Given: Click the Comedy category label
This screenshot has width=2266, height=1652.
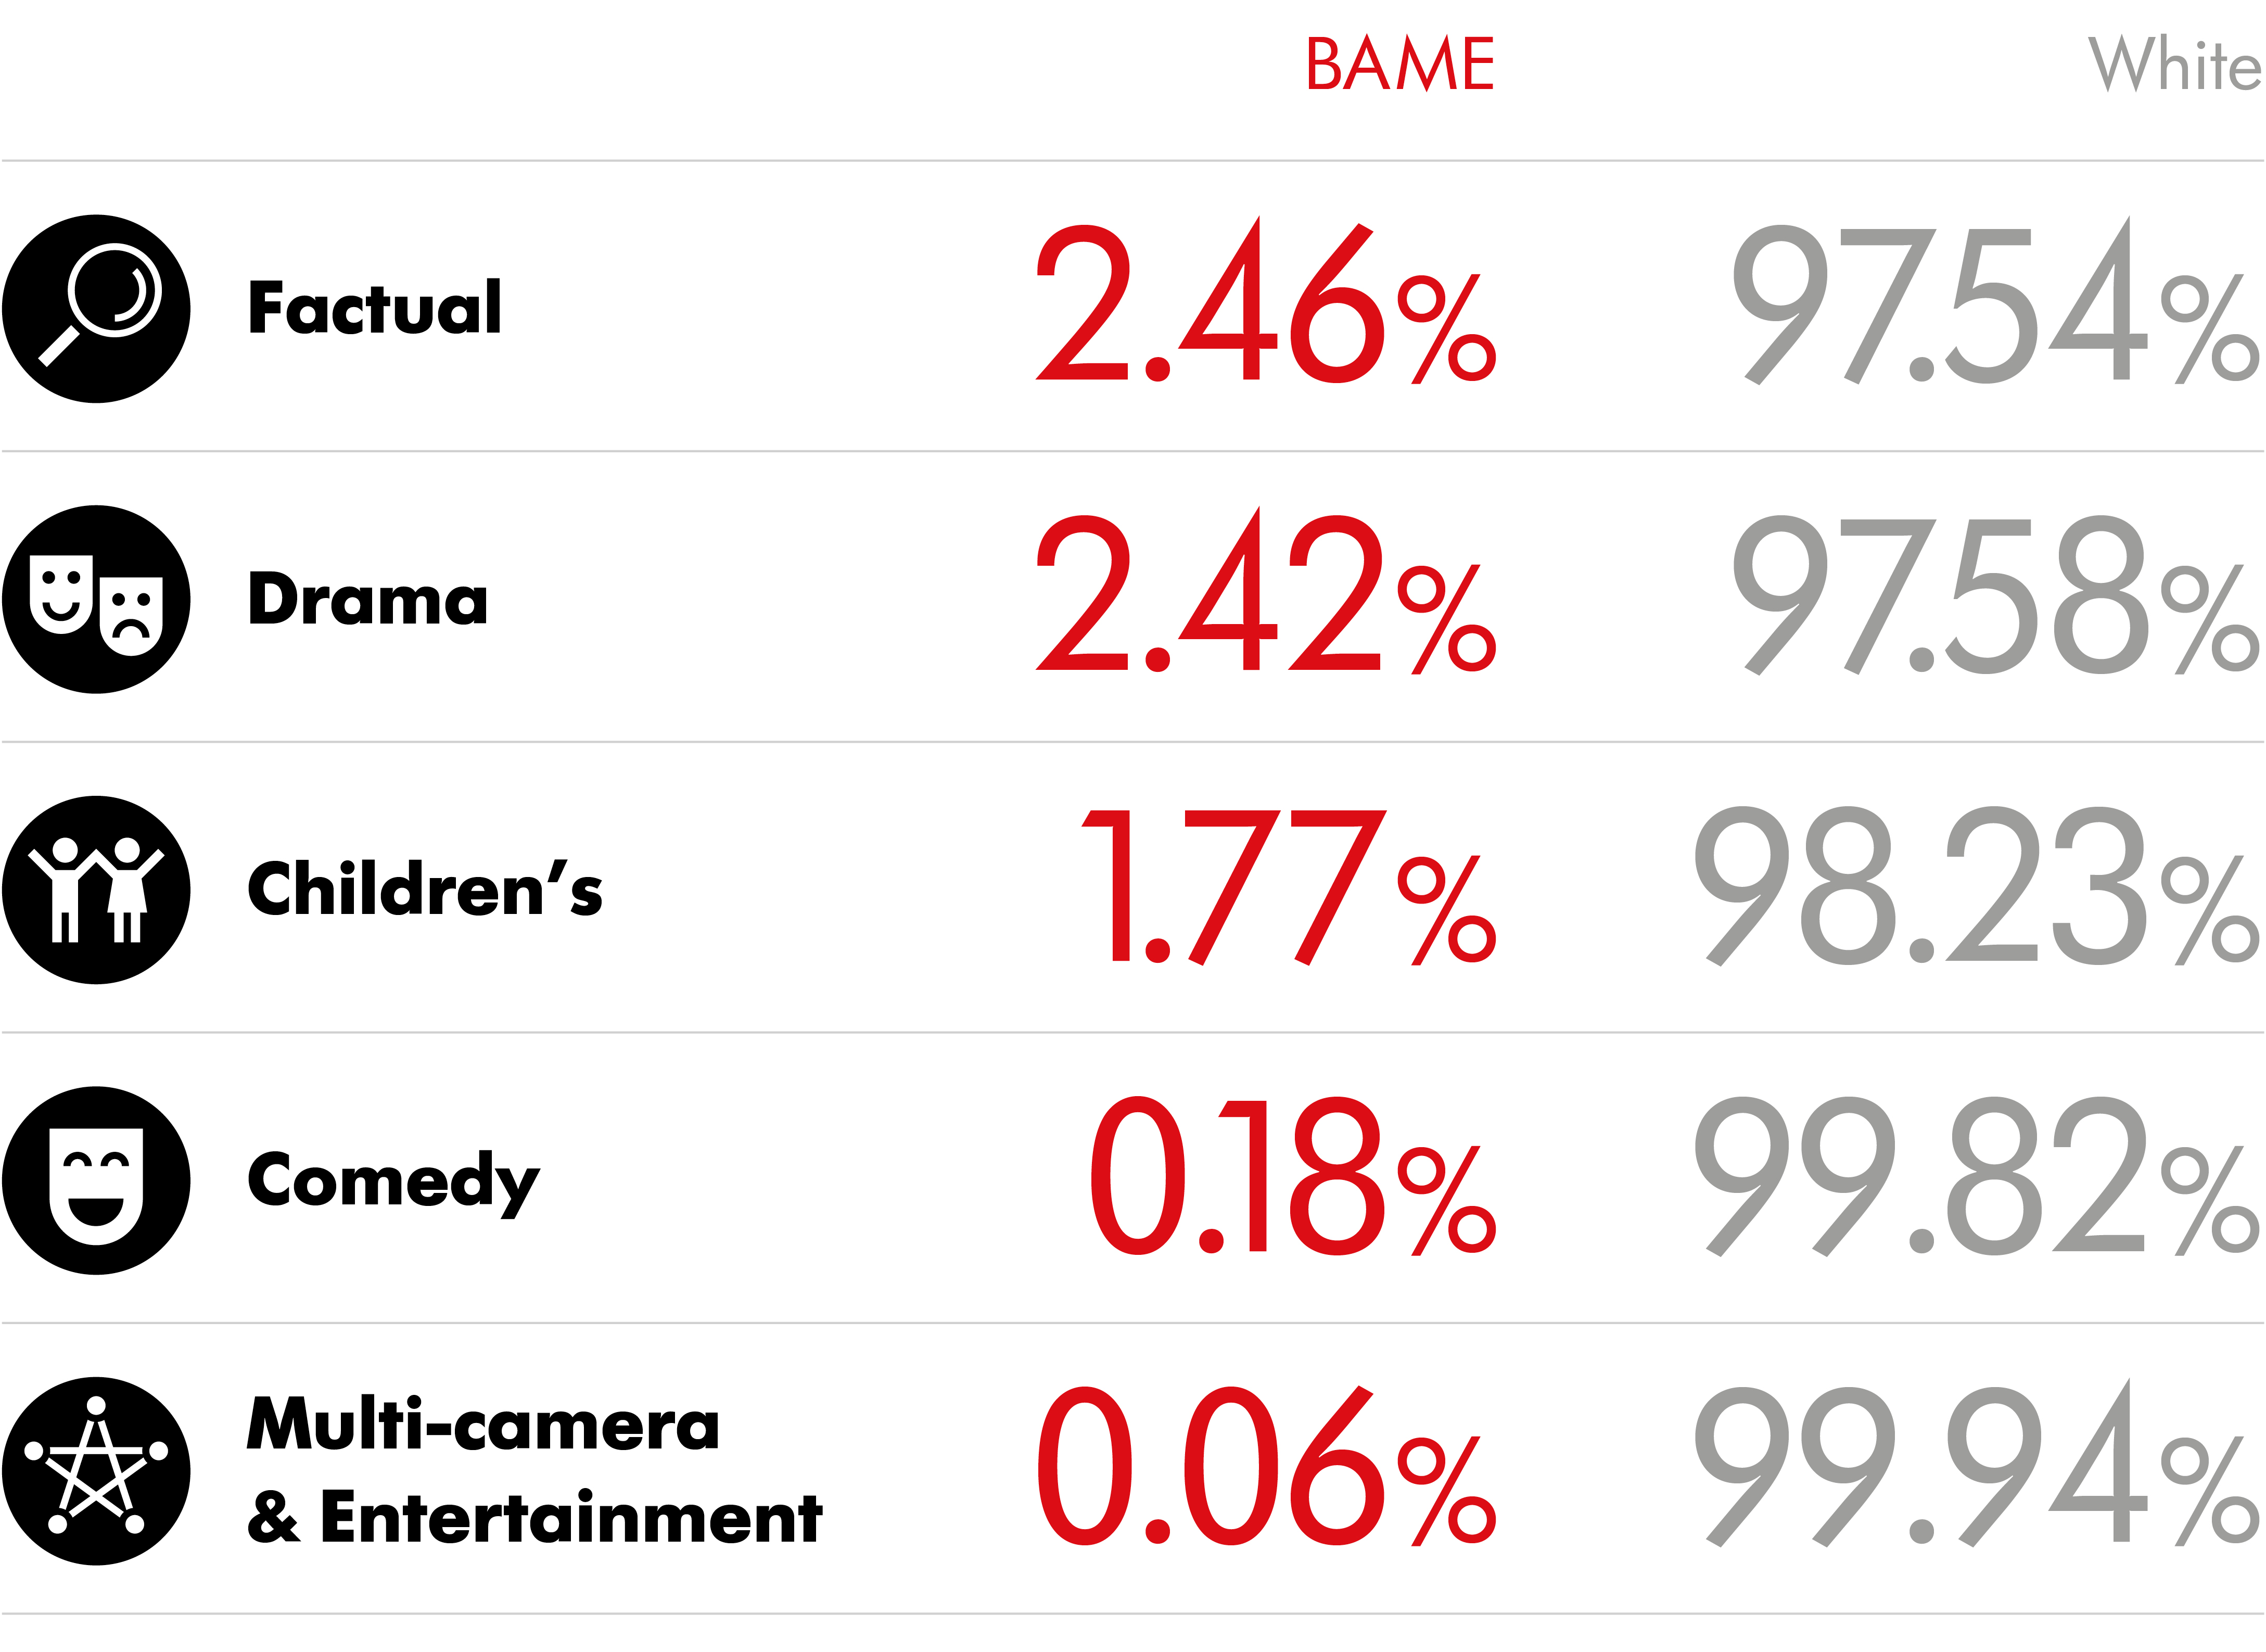Looking at the screenshot, I should [393, 1183].
